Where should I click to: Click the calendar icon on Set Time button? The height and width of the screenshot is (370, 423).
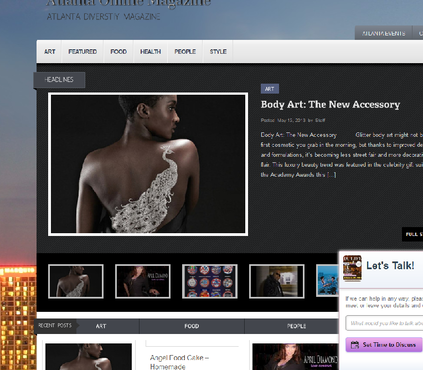355,345
